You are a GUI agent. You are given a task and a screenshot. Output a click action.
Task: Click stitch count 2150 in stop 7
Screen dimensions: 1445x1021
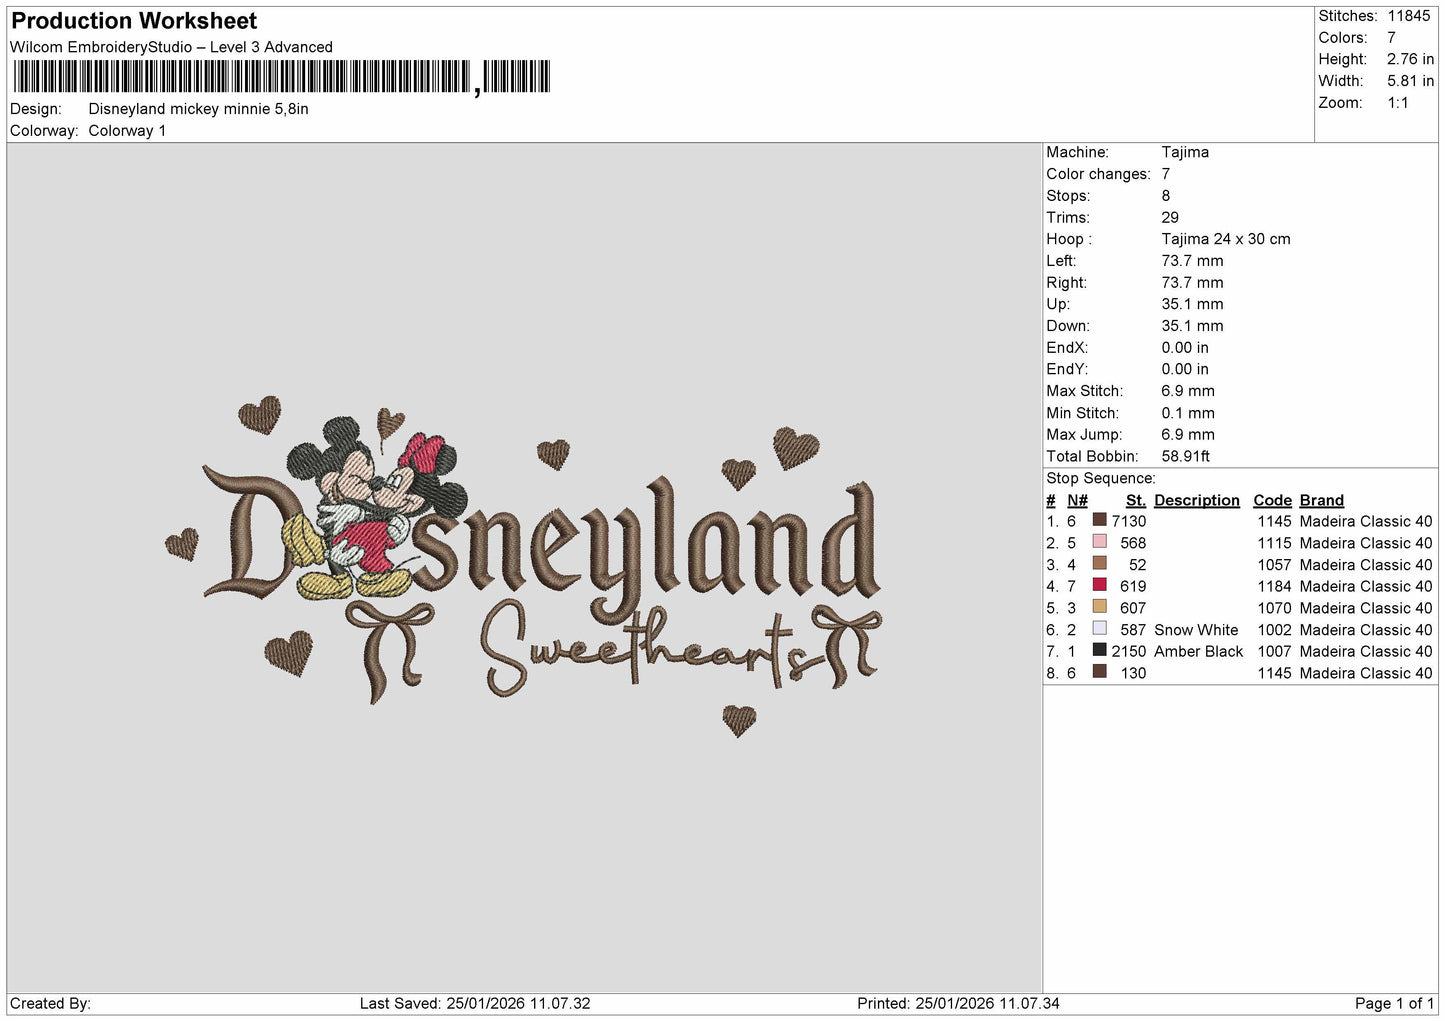[1129, 651]
